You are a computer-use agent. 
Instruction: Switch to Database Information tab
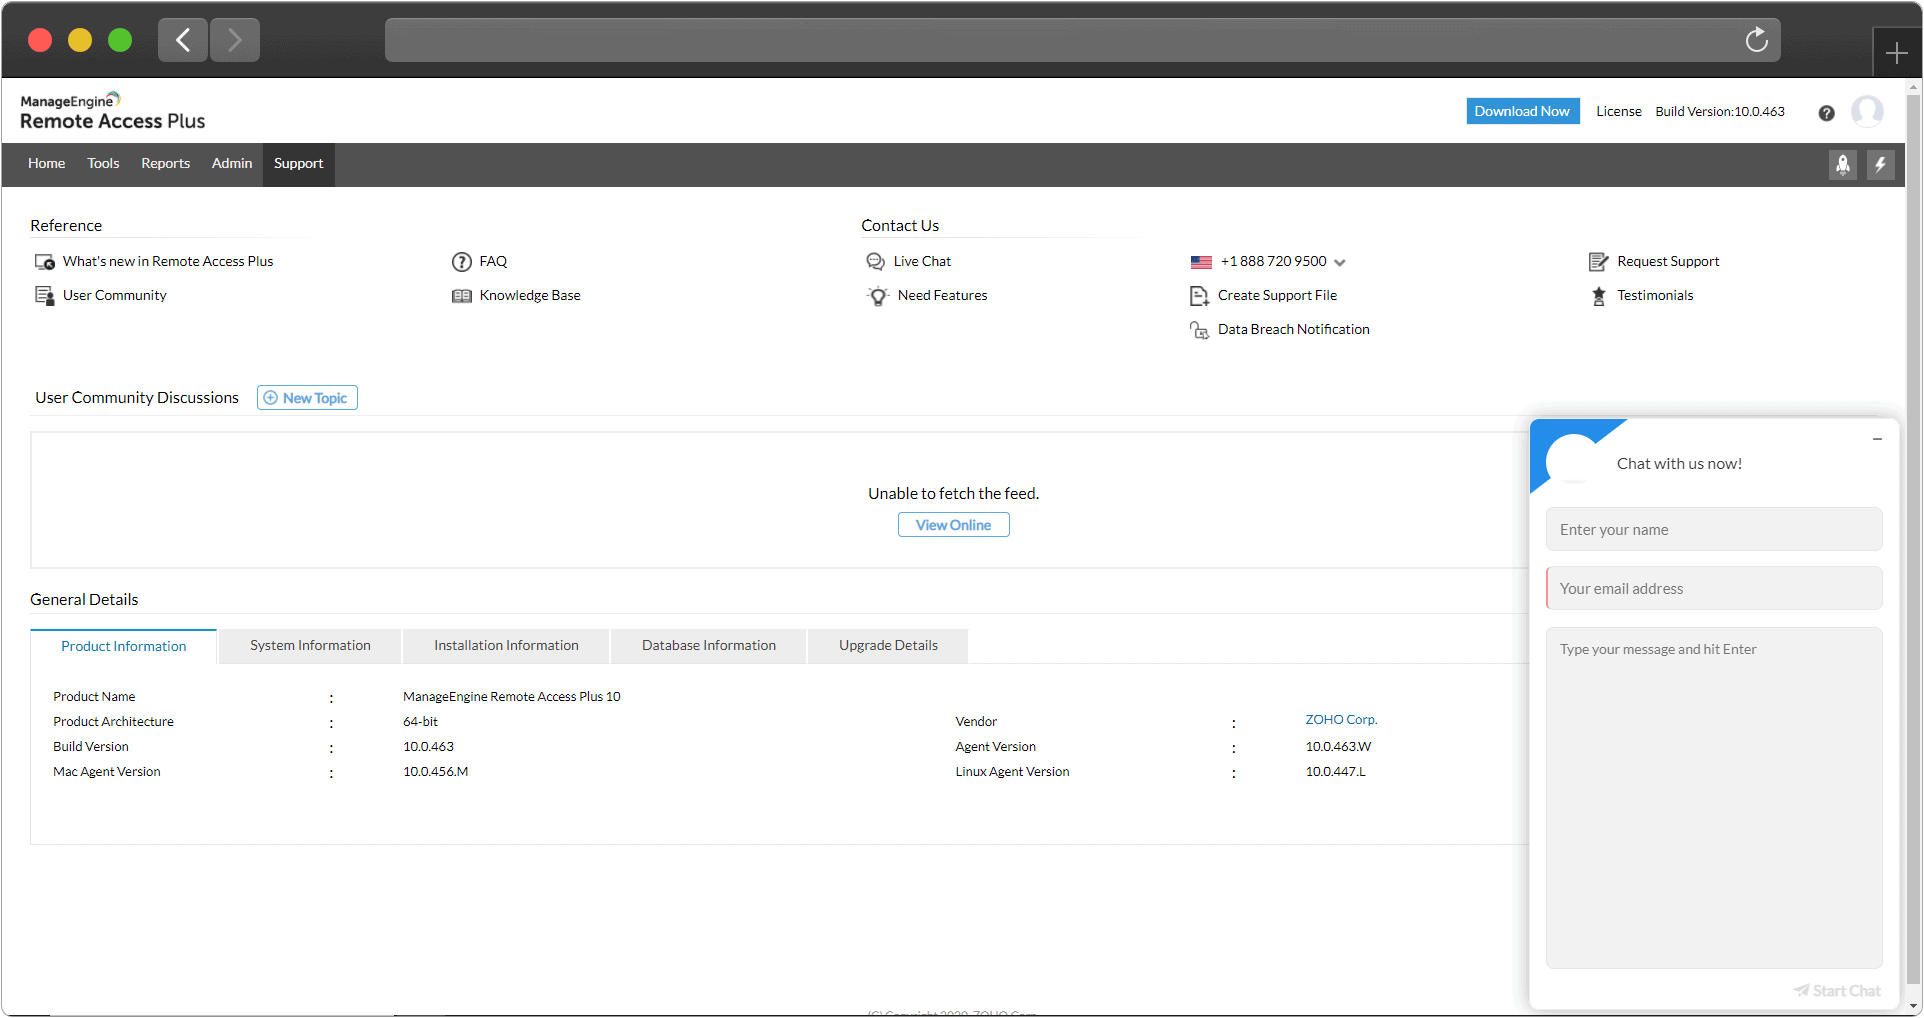(709, 646)
